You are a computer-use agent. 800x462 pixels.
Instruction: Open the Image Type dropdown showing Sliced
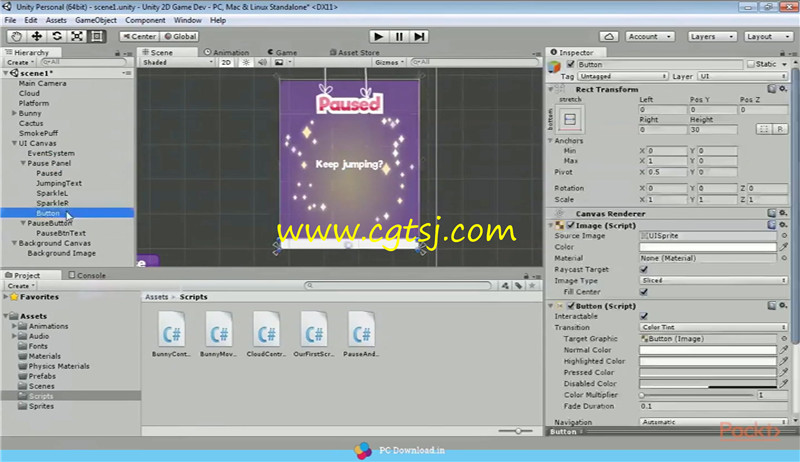coord(713,280)
